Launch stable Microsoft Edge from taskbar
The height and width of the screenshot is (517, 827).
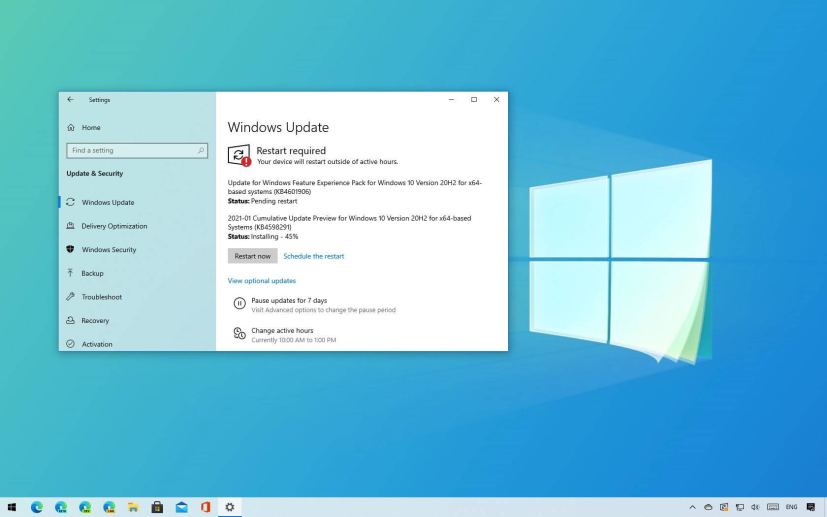click(36, 507)
